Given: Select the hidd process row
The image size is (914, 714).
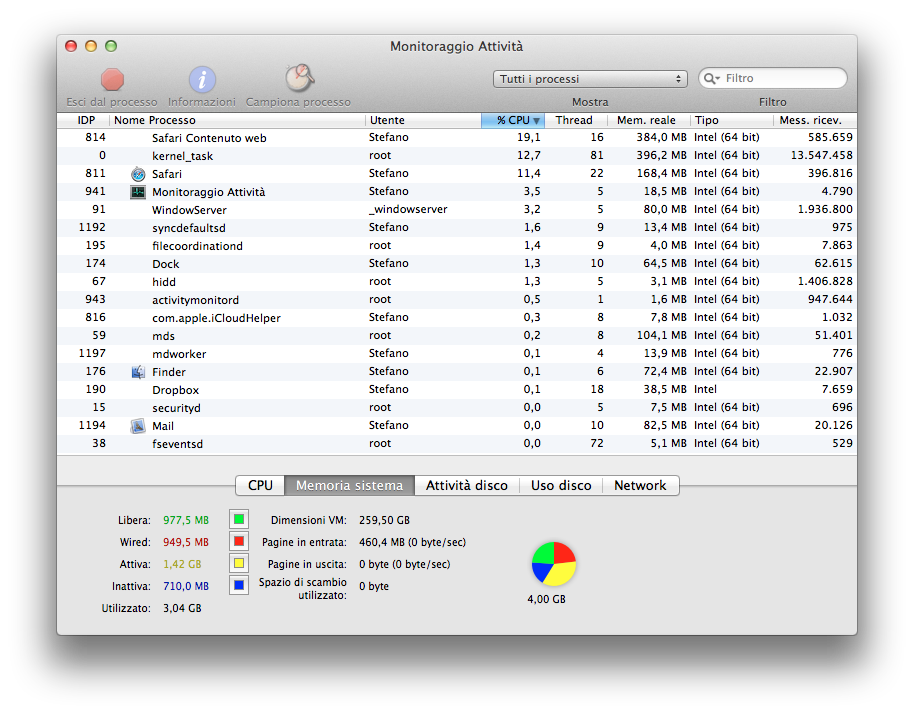Looking at the screenshot, I should coord(456,282).
